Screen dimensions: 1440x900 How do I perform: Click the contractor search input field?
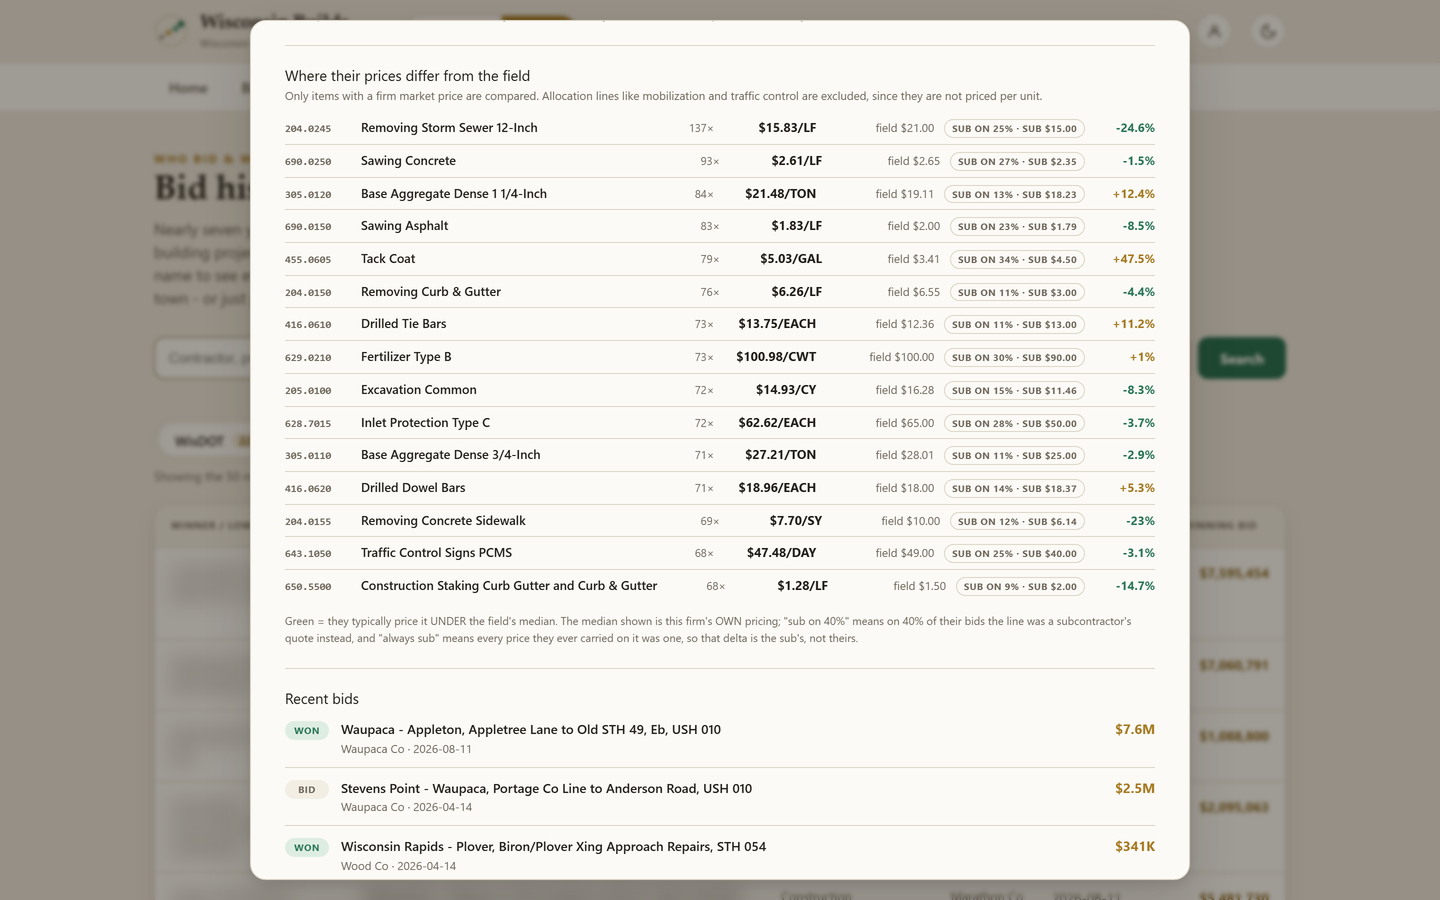[203, 358]
